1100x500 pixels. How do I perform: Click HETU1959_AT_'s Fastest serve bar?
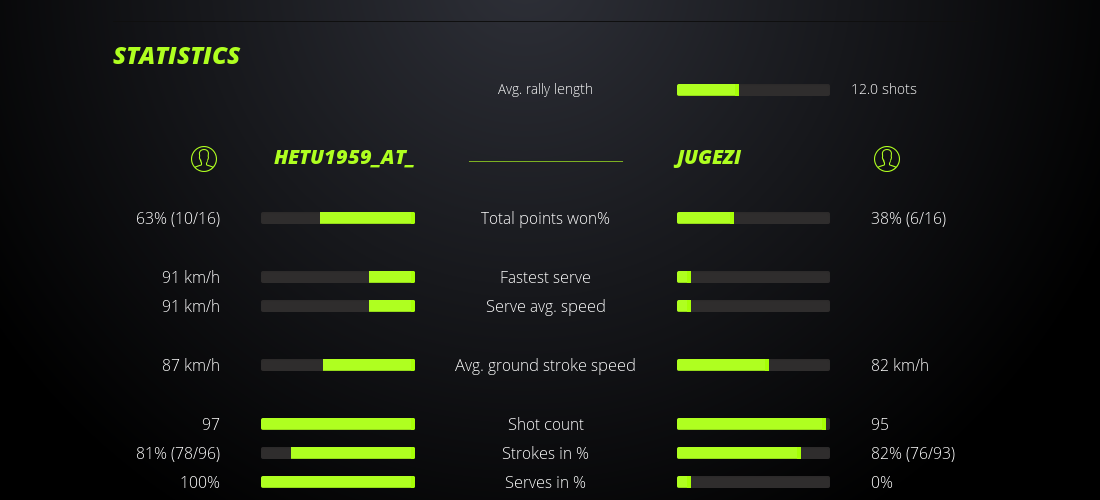338,277
